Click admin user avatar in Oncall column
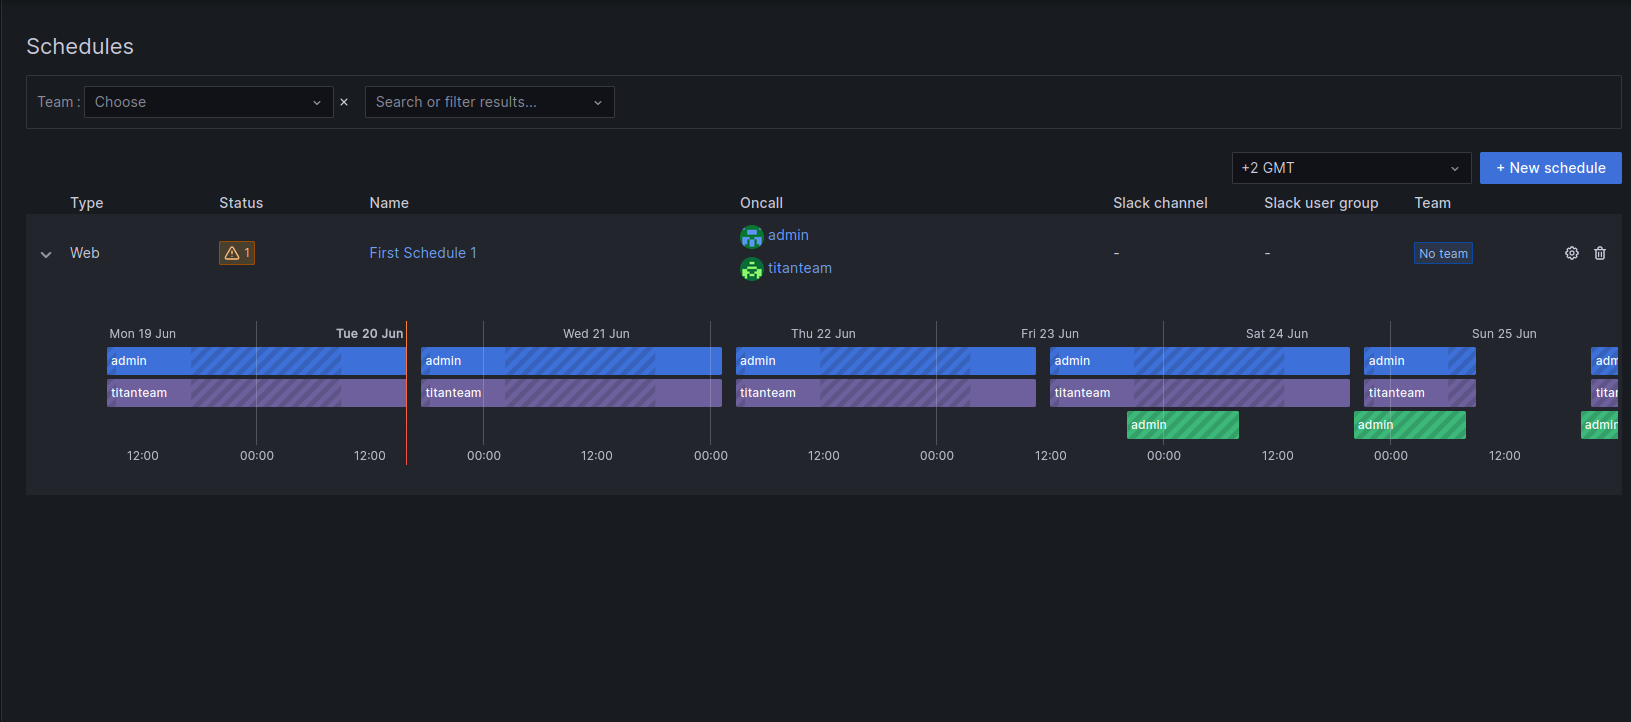 752,236
